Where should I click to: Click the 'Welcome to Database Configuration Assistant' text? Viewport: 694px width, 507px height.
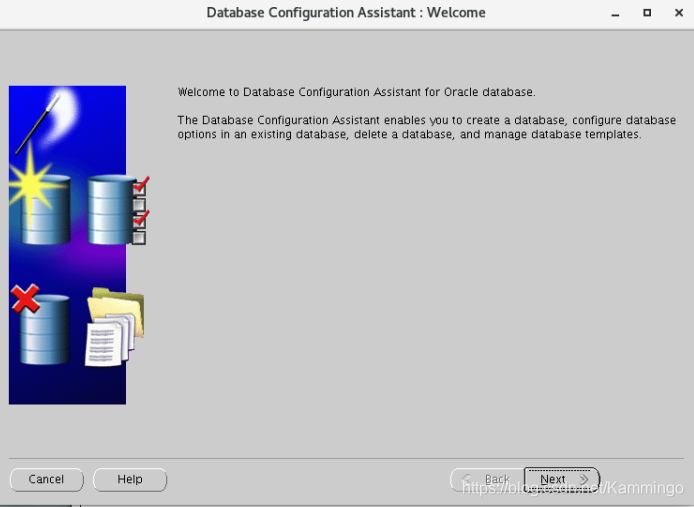coord(356,92)
